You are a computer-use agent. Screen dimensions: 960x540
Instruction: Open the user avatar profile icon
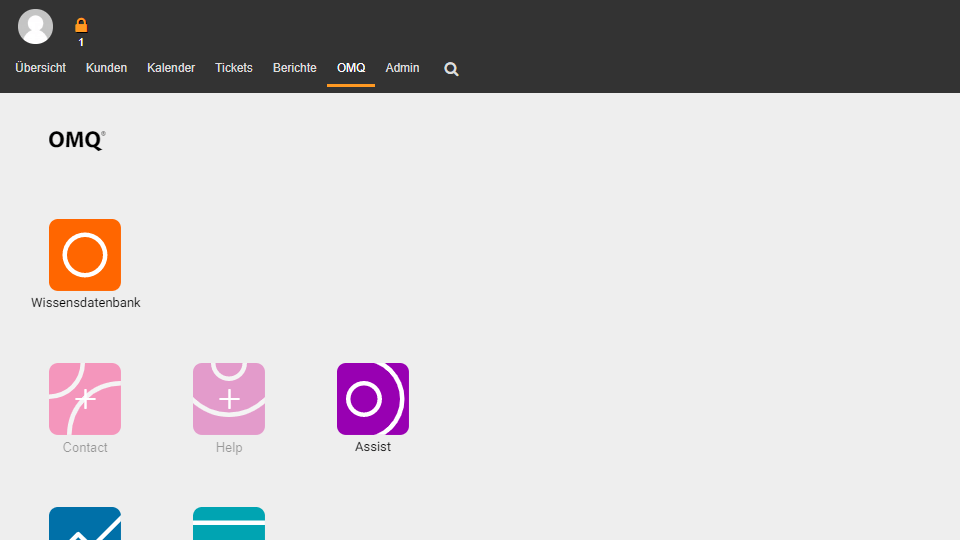click(36, 26)
